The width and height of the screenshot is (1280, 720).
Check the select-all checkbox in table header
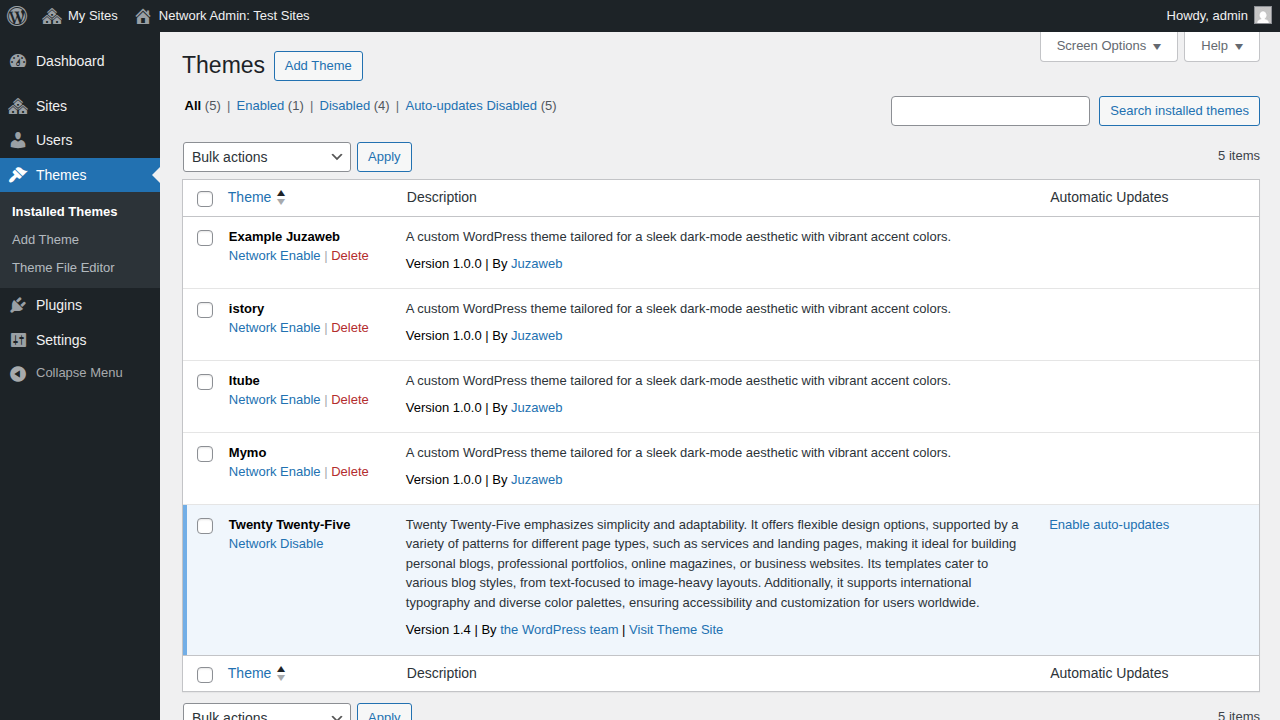[205, 198]
